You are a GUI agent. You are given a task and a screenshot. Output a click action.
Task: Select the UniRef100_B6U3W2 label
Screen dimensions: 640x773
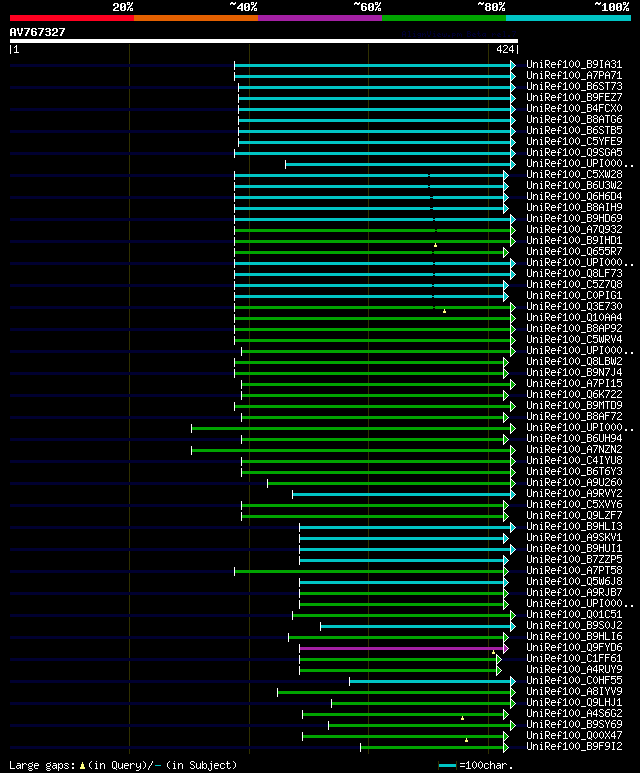pos(574,185)
